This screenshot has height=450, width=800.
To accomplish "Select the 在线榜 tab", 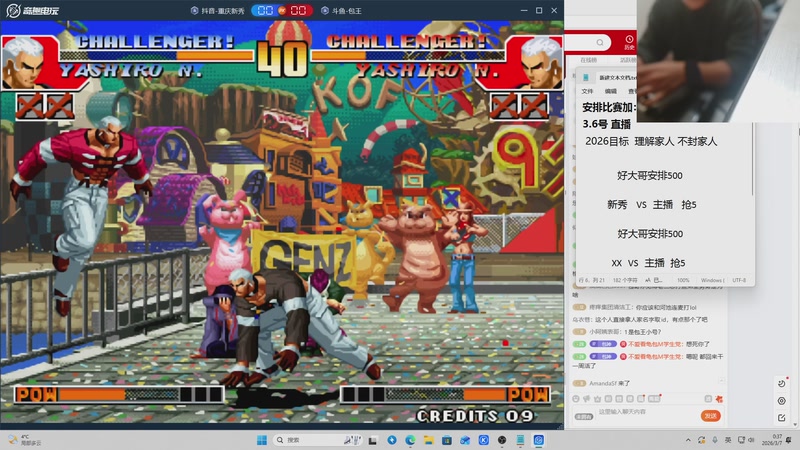I will coord(588,60).
